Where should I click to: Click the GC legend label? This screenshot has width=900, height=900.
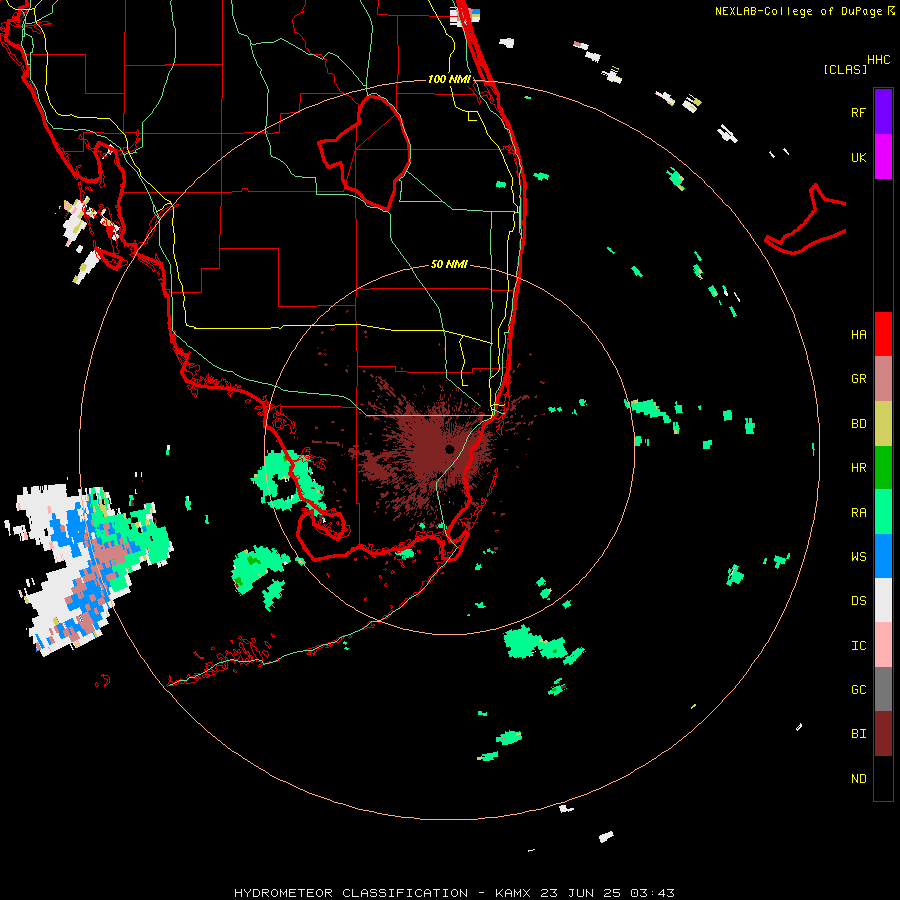(858, 690)
